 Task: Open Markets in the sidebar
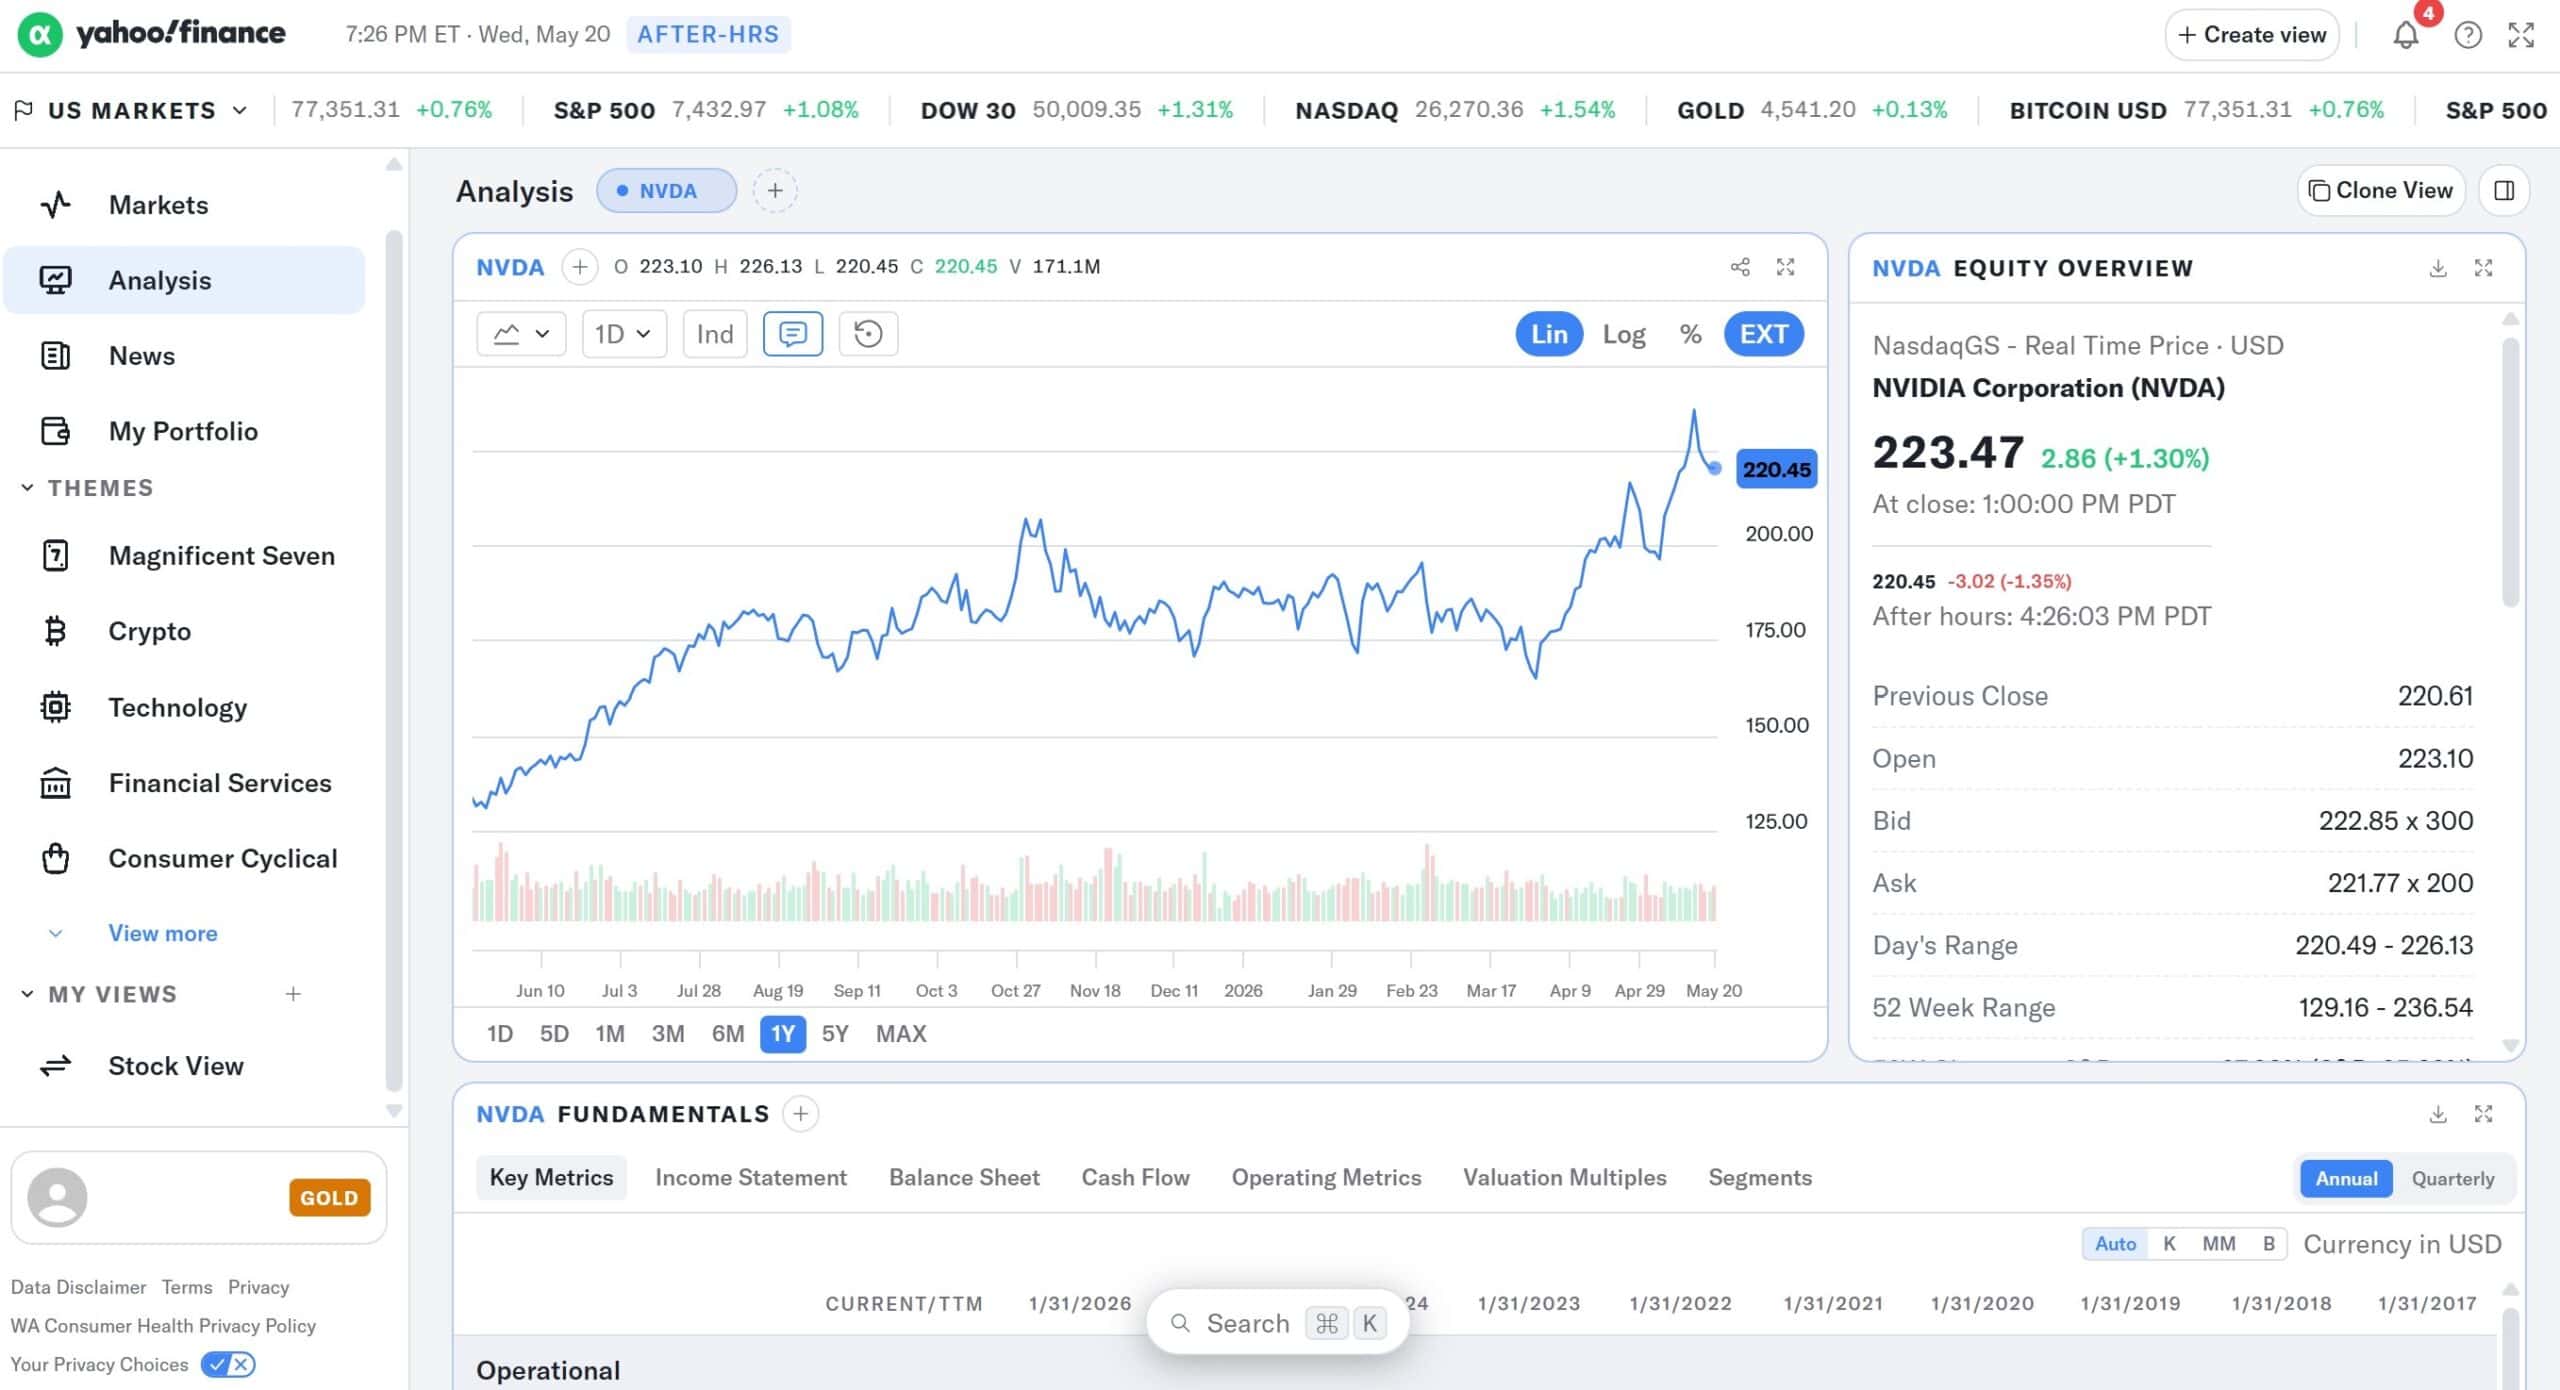[185, 205]
